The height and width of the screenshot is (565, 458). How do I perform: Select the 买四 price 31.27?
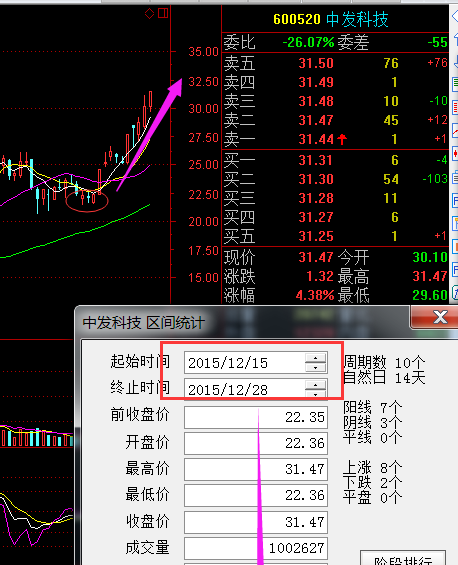pos(315,217)
